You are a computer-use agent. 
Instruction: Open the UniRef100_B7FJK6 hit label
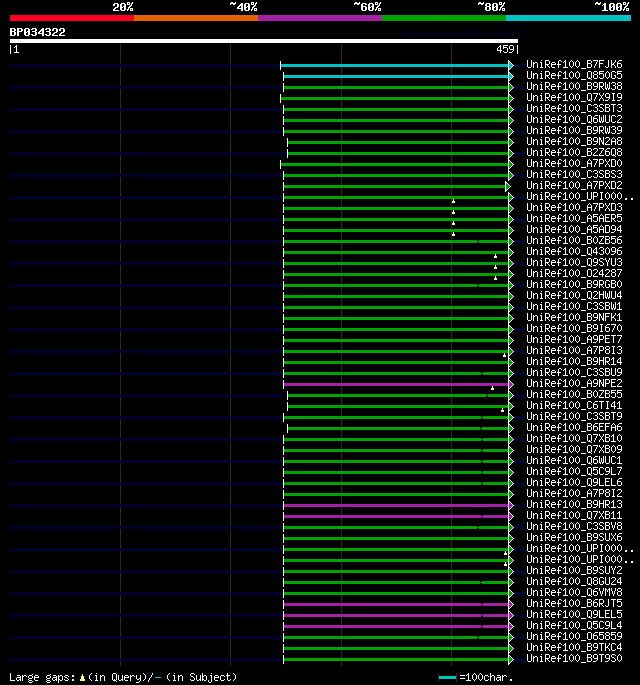(x=574, y=65)
